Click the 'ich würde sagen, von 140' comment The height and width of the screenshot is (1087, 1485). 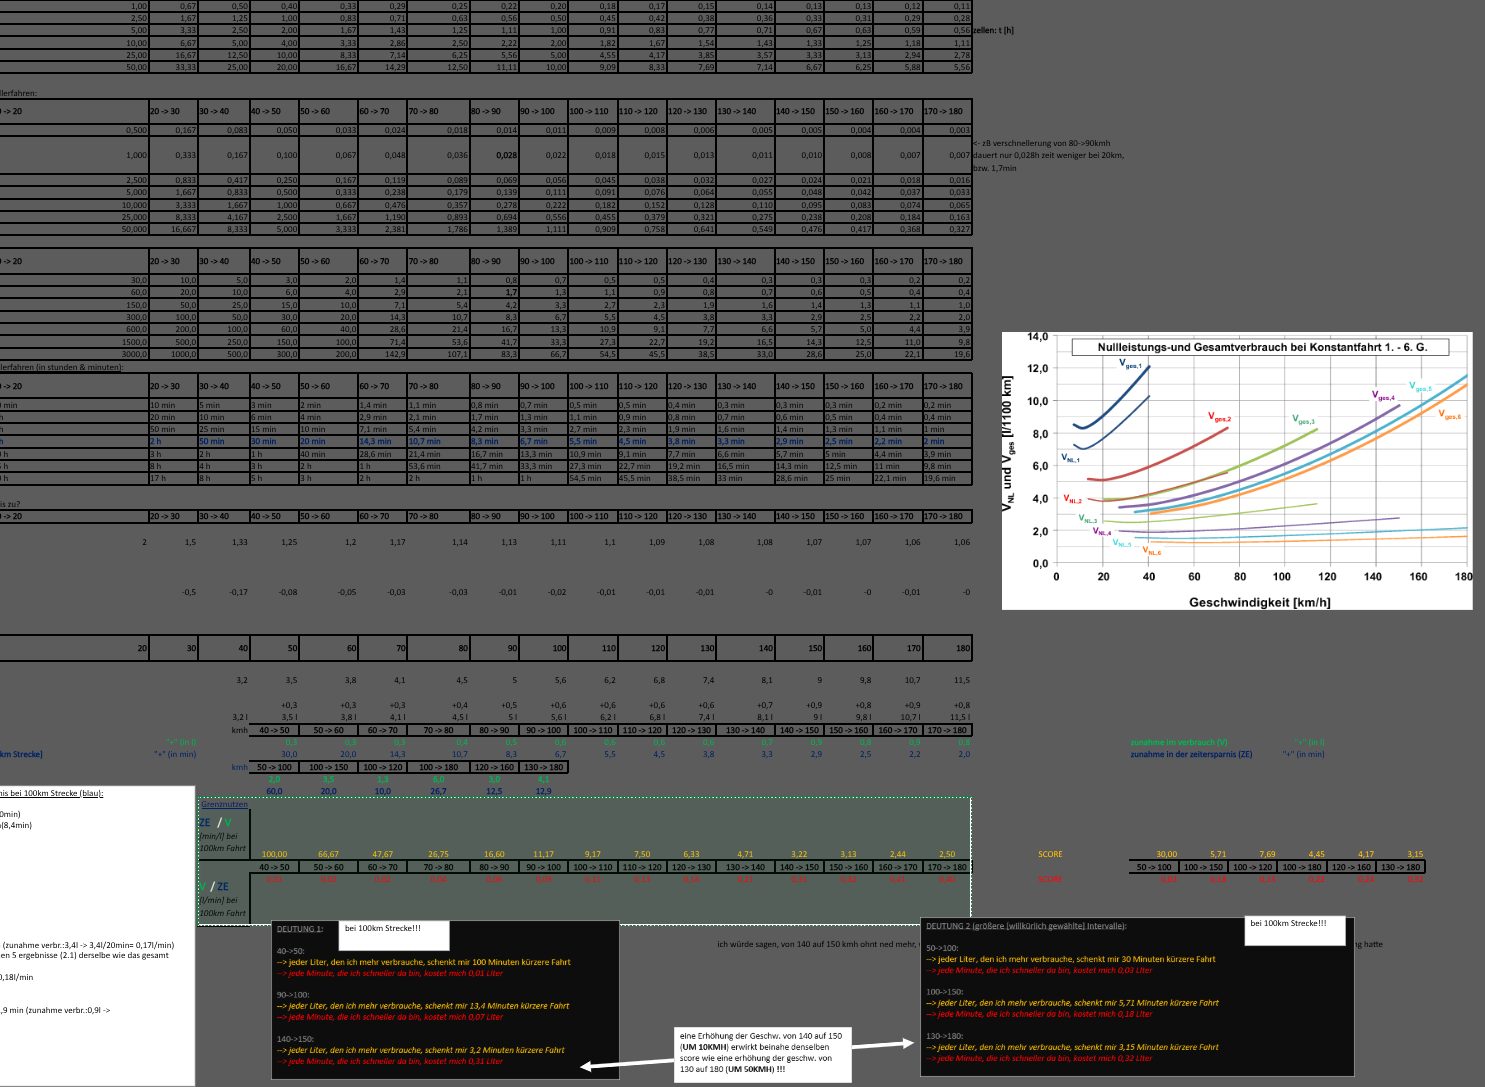tap(816, 943)
